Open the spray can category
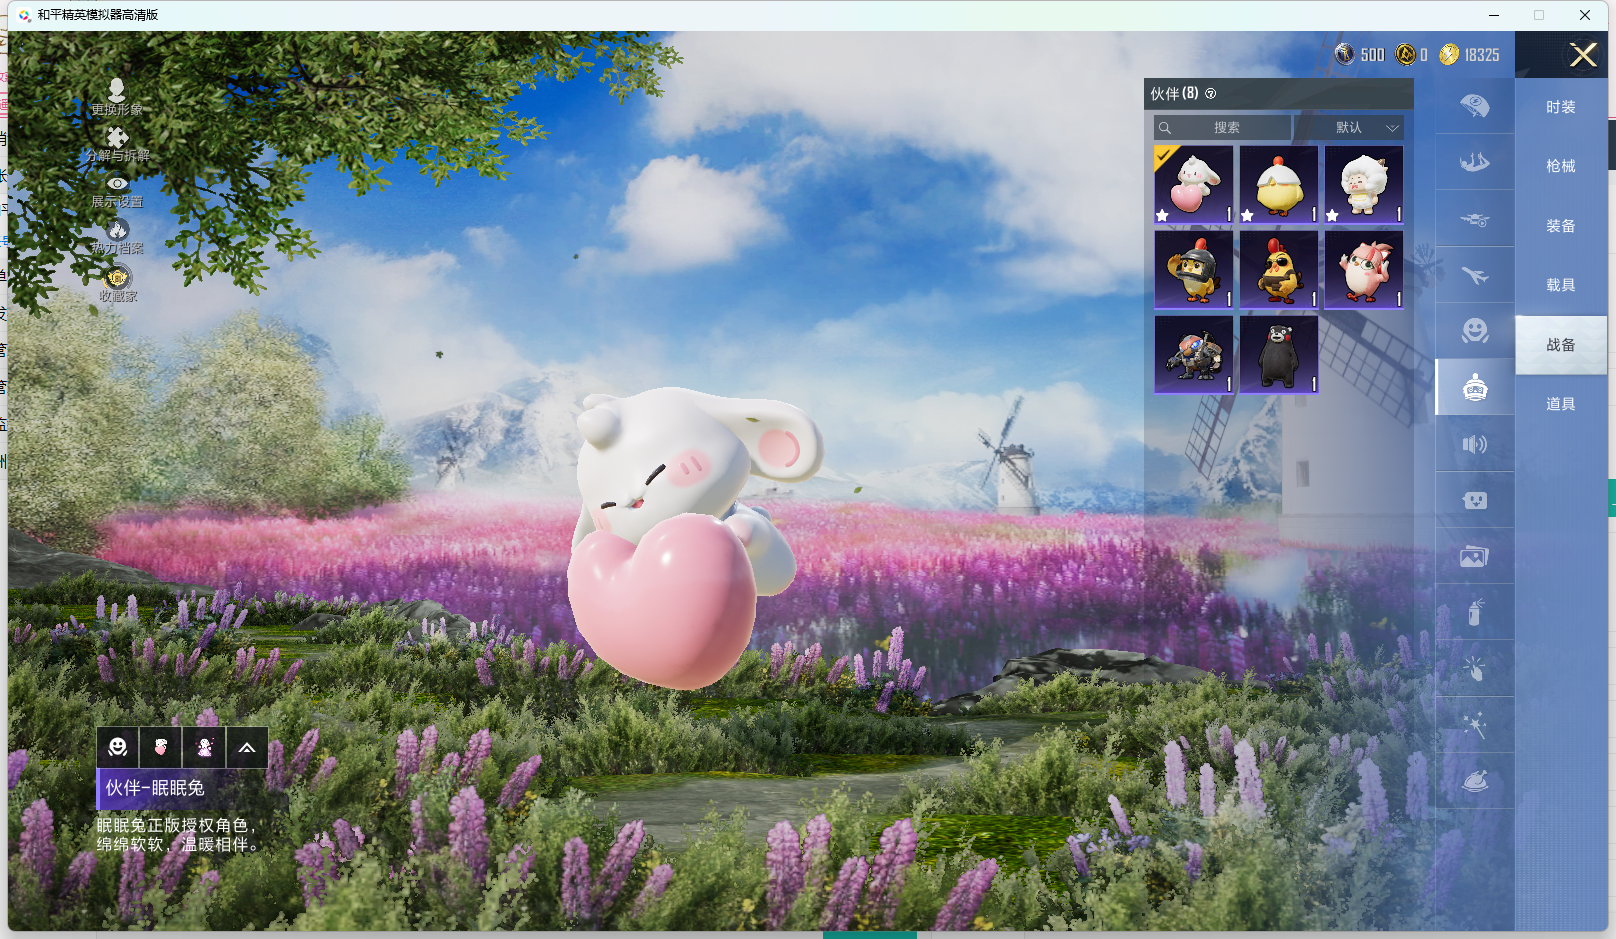 pos(1474,612)
